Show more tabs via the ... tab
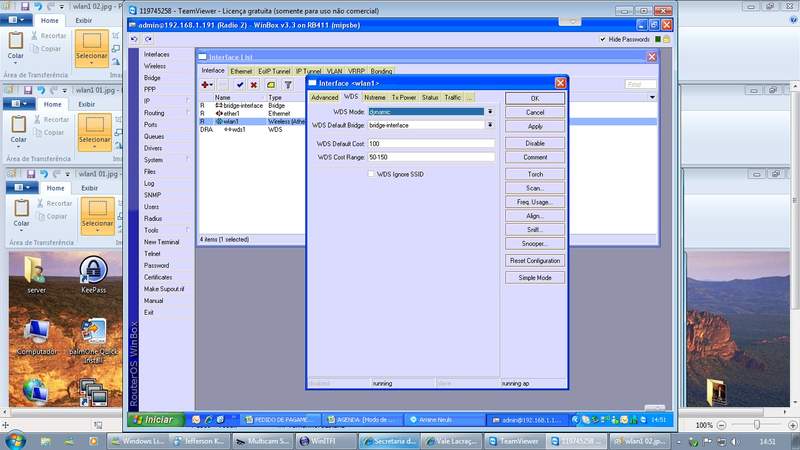The height and width of the screenshot is (450, 800). (469, 97)
